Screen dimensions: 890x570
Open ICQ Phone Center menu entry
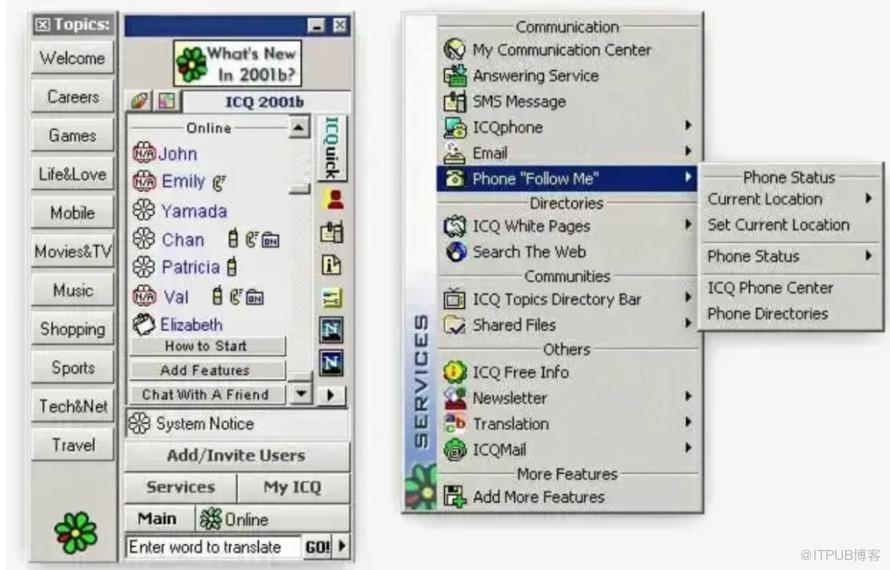(770, 288)
